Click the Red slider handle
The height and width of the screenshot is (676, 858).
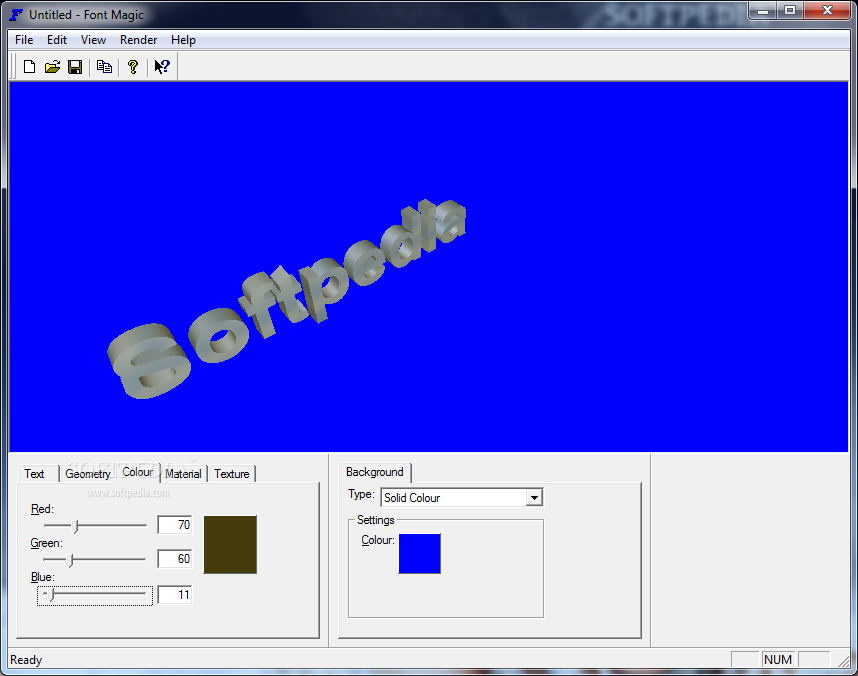click(76, 526)
